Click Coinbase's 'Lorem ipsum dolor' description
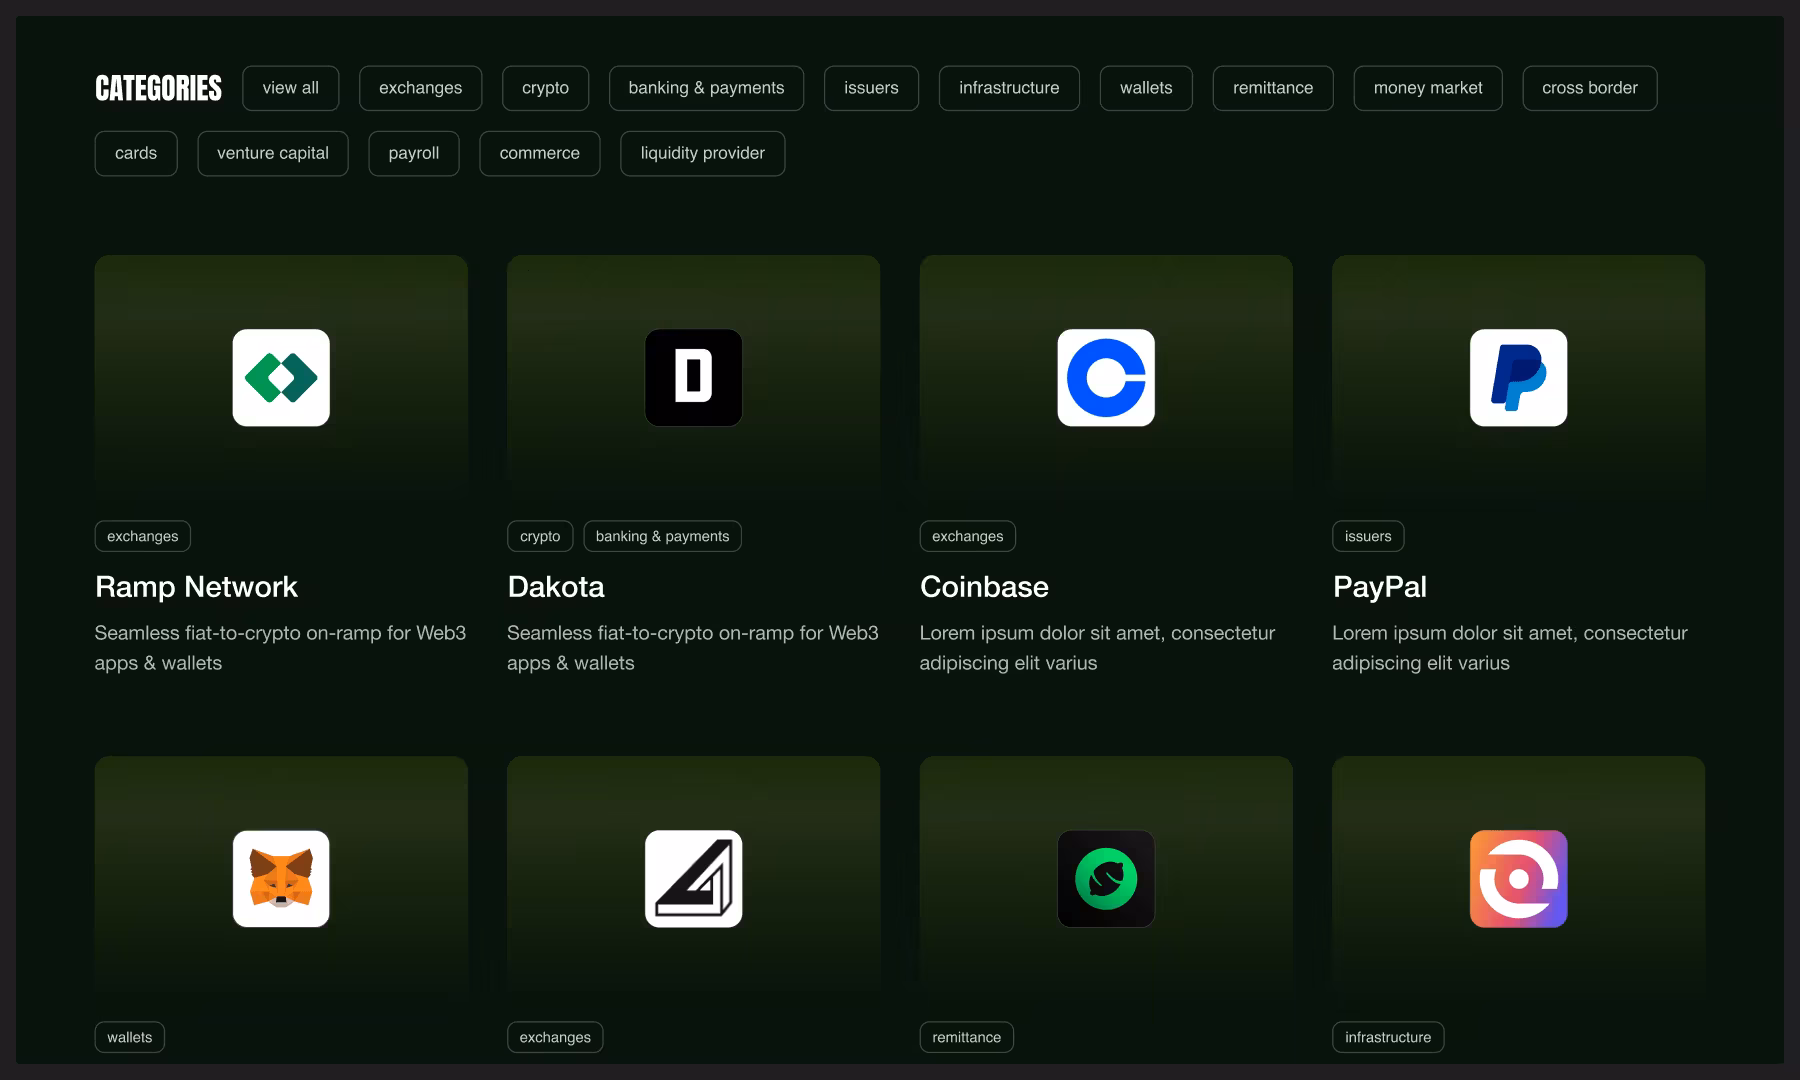1800x1080 pixels. (x=1097, y=648)
